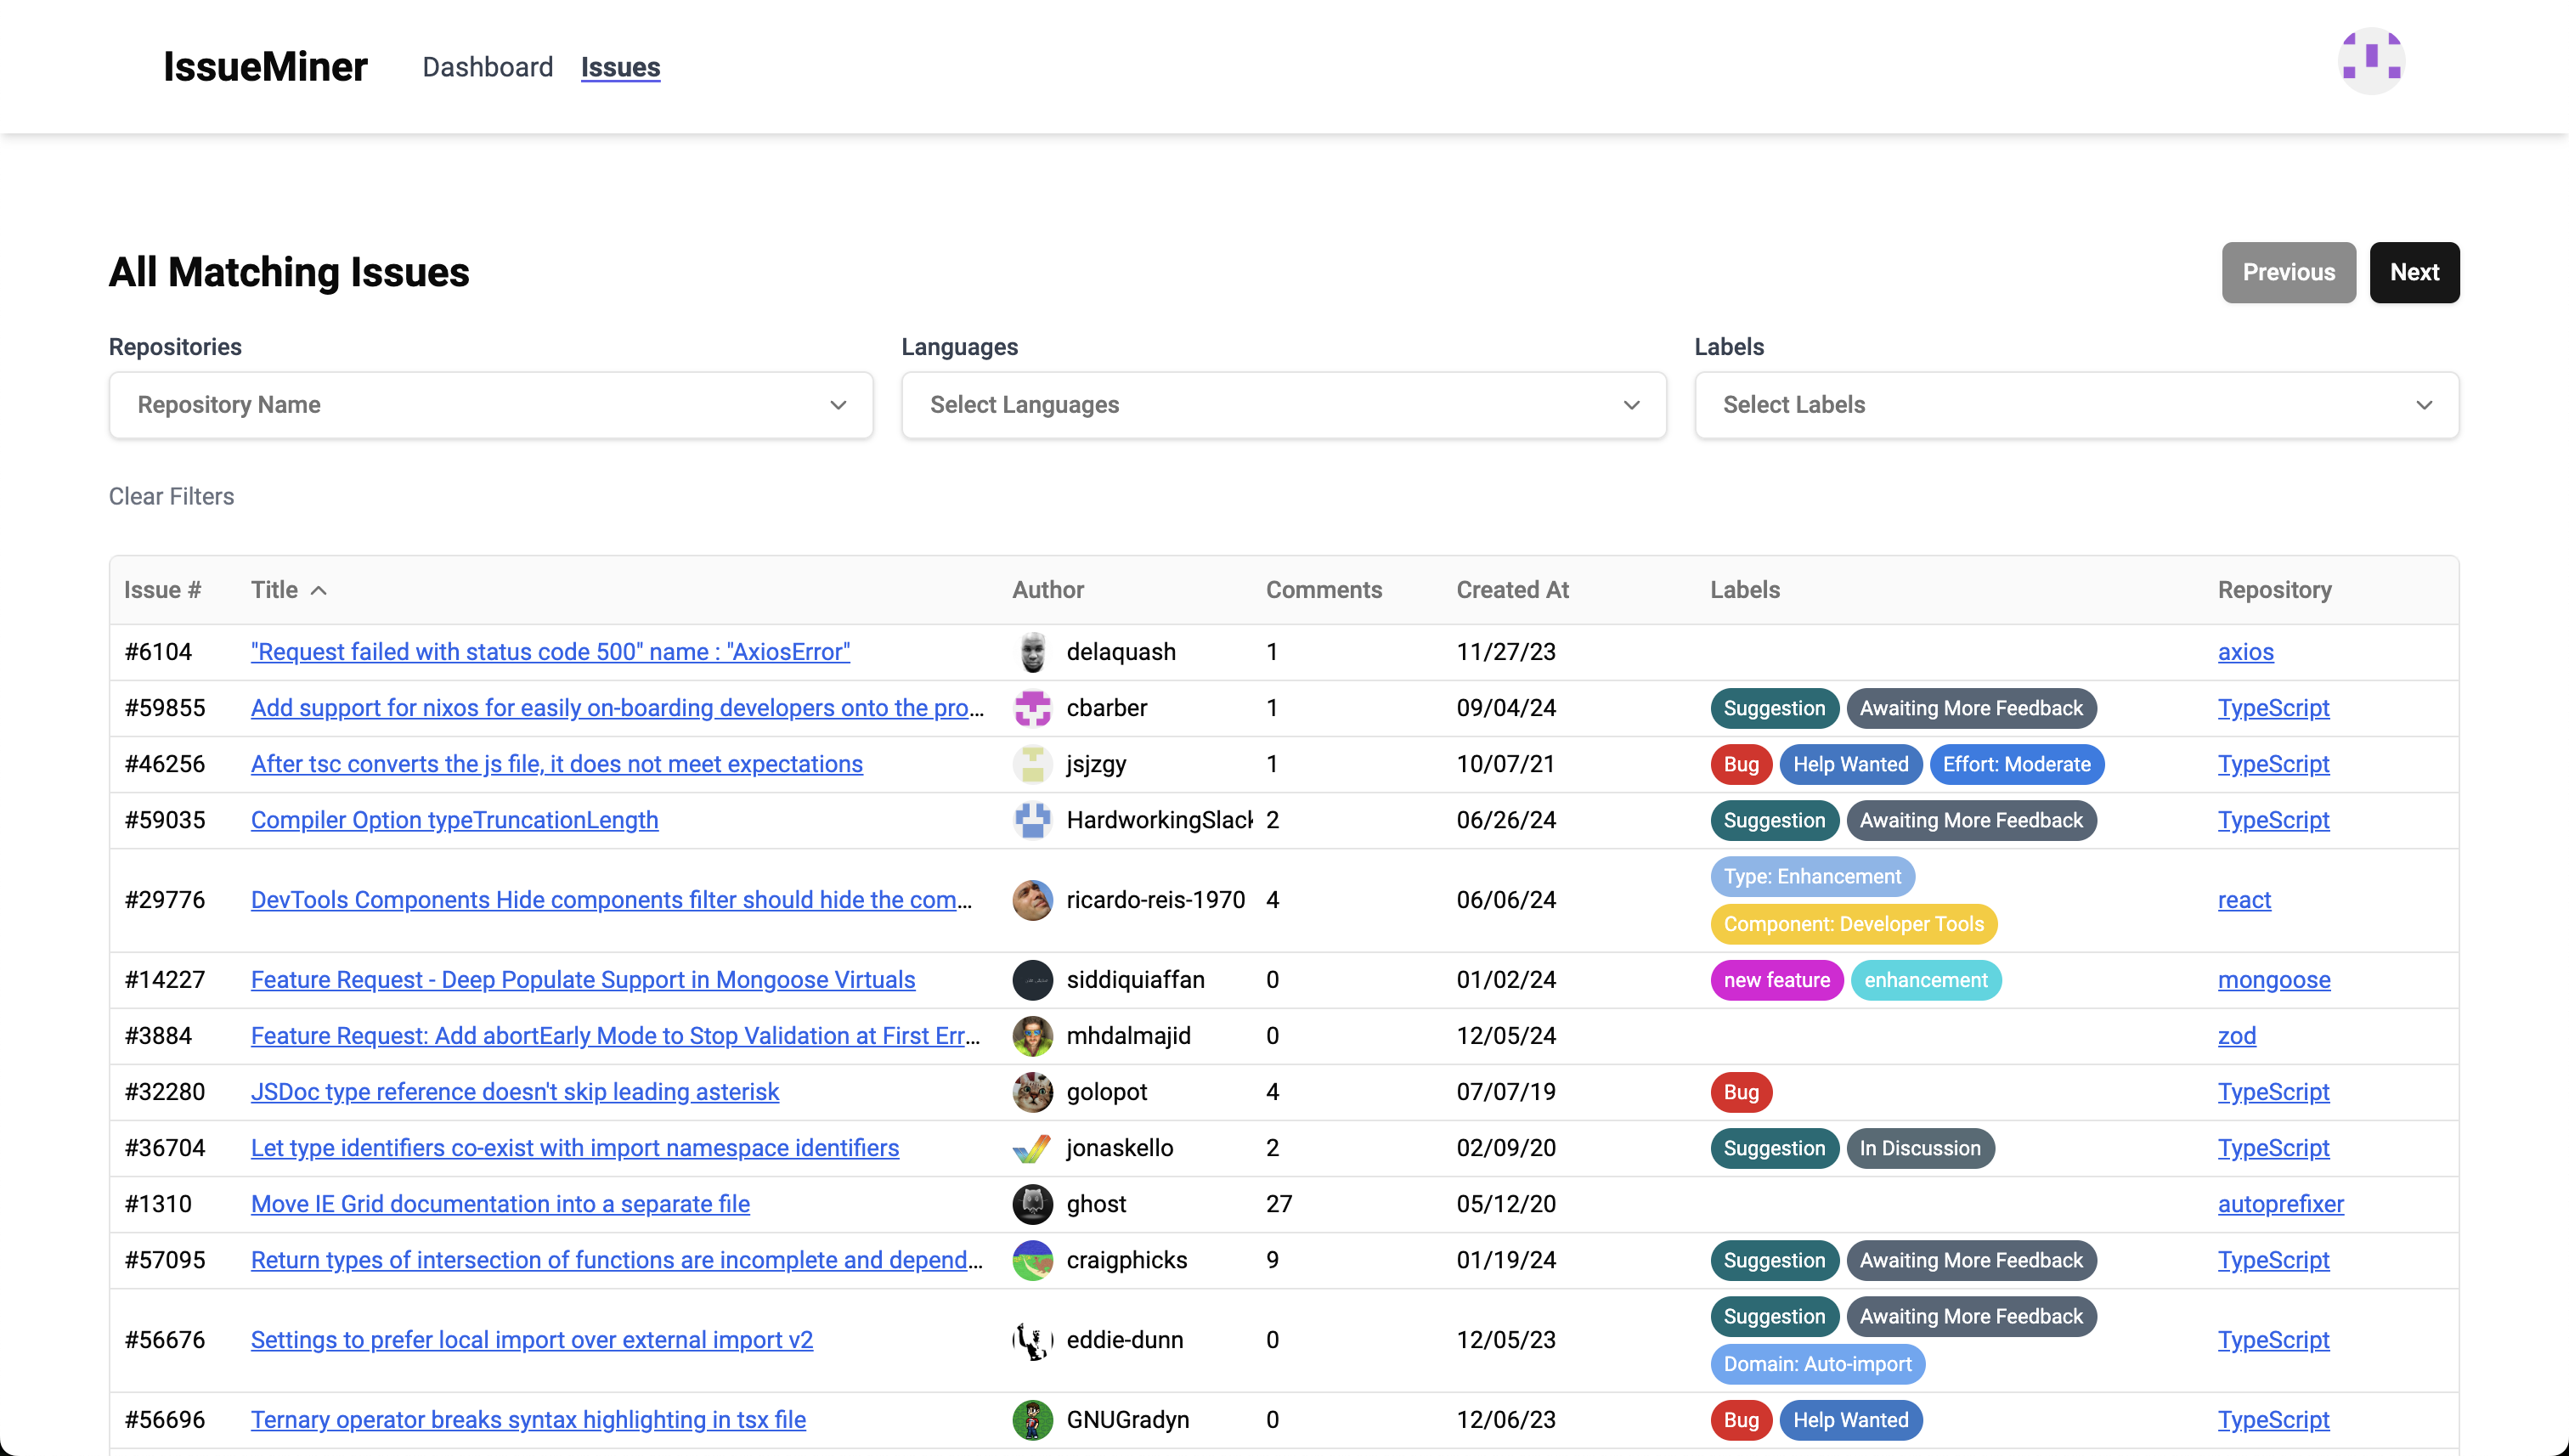Go to the Next page of issues
The image size is (2569, 1456).
click(2414, 272)
